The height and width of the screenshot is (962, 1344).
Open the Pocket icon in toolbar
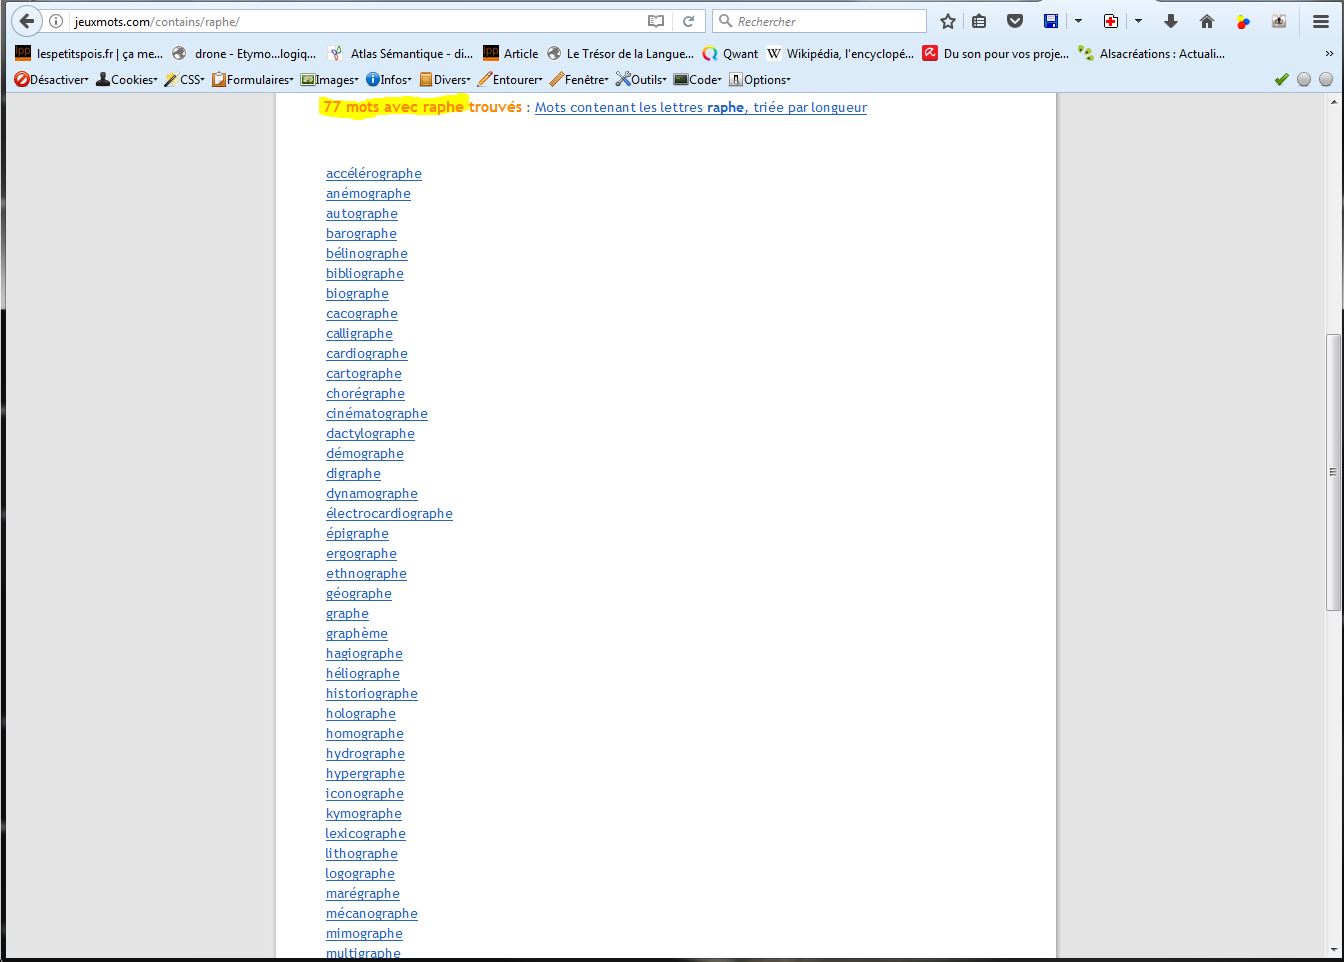click(1015, 21)
